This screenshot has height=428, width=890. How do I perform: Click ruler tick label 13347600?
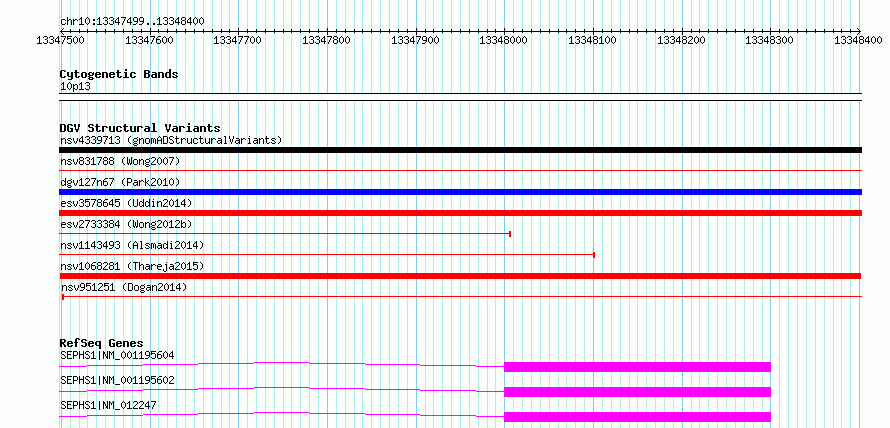[149, 40]
